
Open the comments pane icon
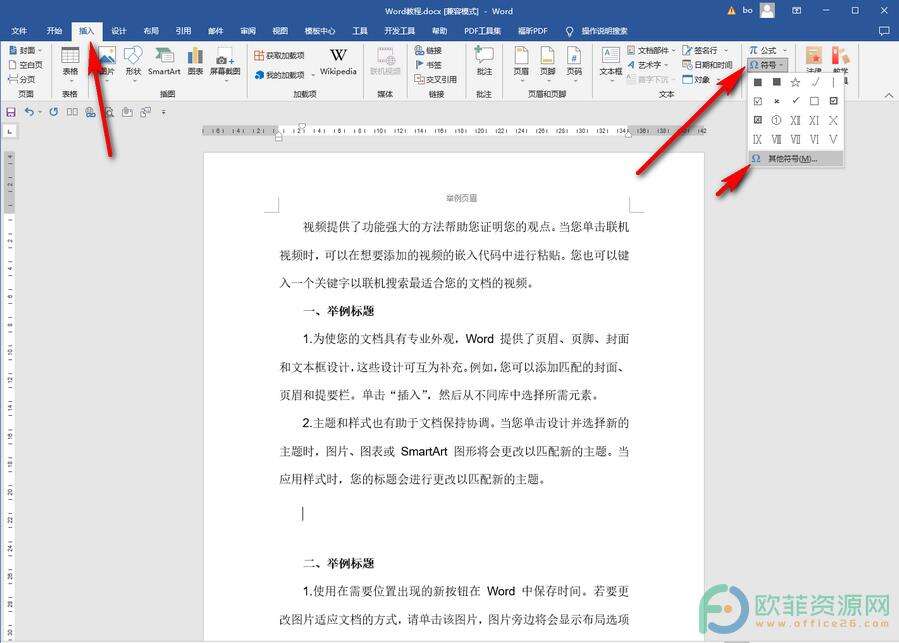884,31
